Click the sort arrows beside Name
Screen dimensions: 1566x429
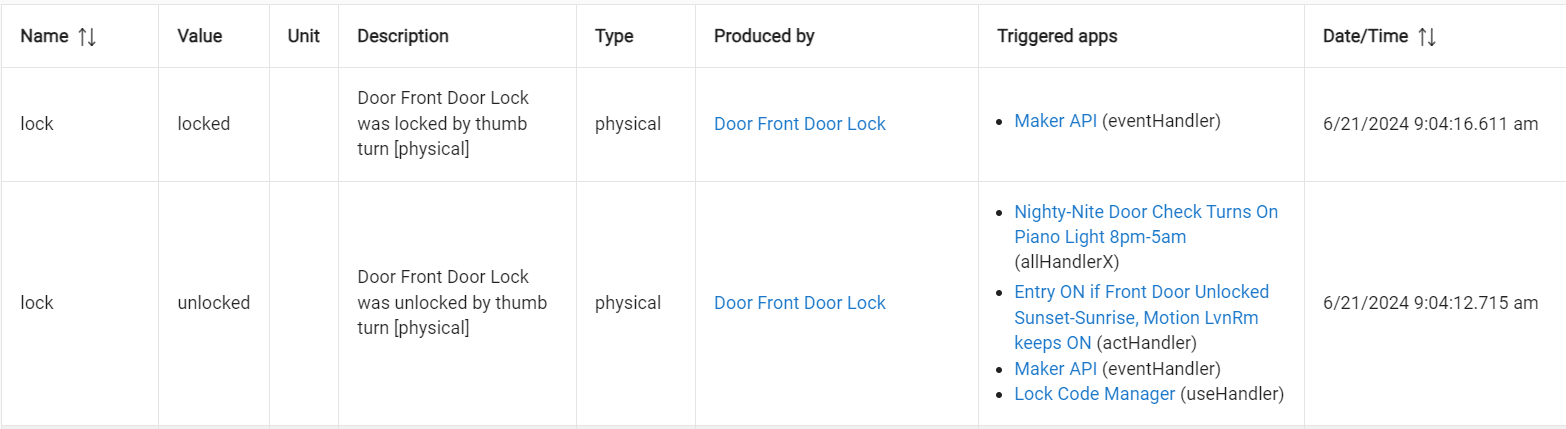pyautogui.click(x=87, y=36)
